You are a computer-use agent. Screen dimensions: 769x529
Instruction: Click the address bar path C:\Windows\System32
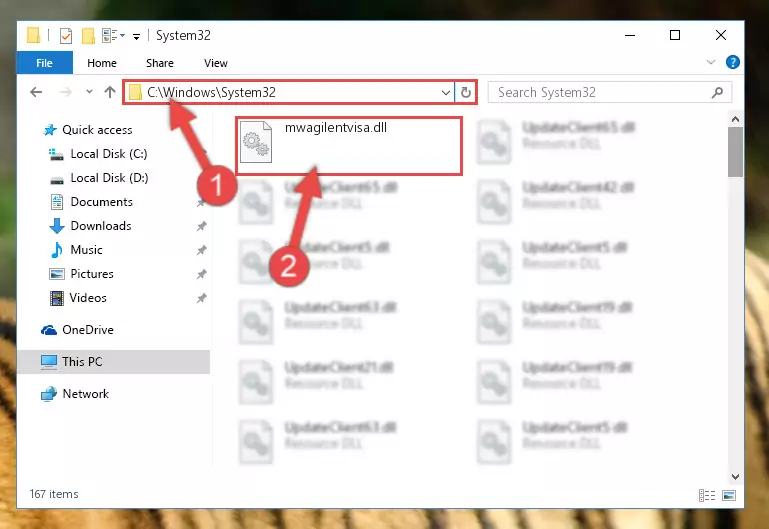point(211,92)
